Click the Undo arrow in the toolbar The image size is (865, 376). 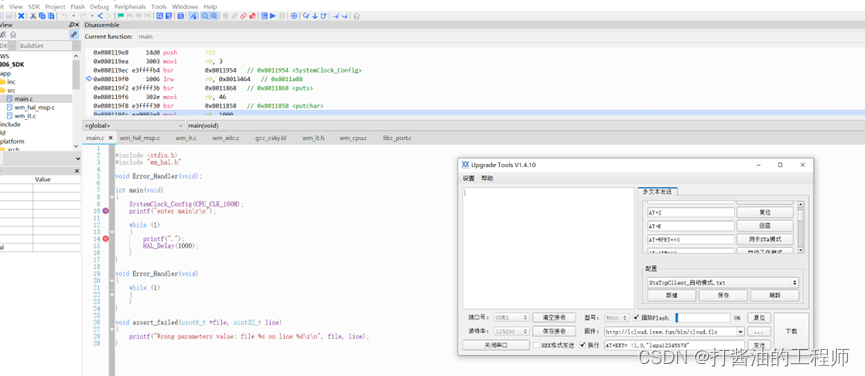pos(65,16)
